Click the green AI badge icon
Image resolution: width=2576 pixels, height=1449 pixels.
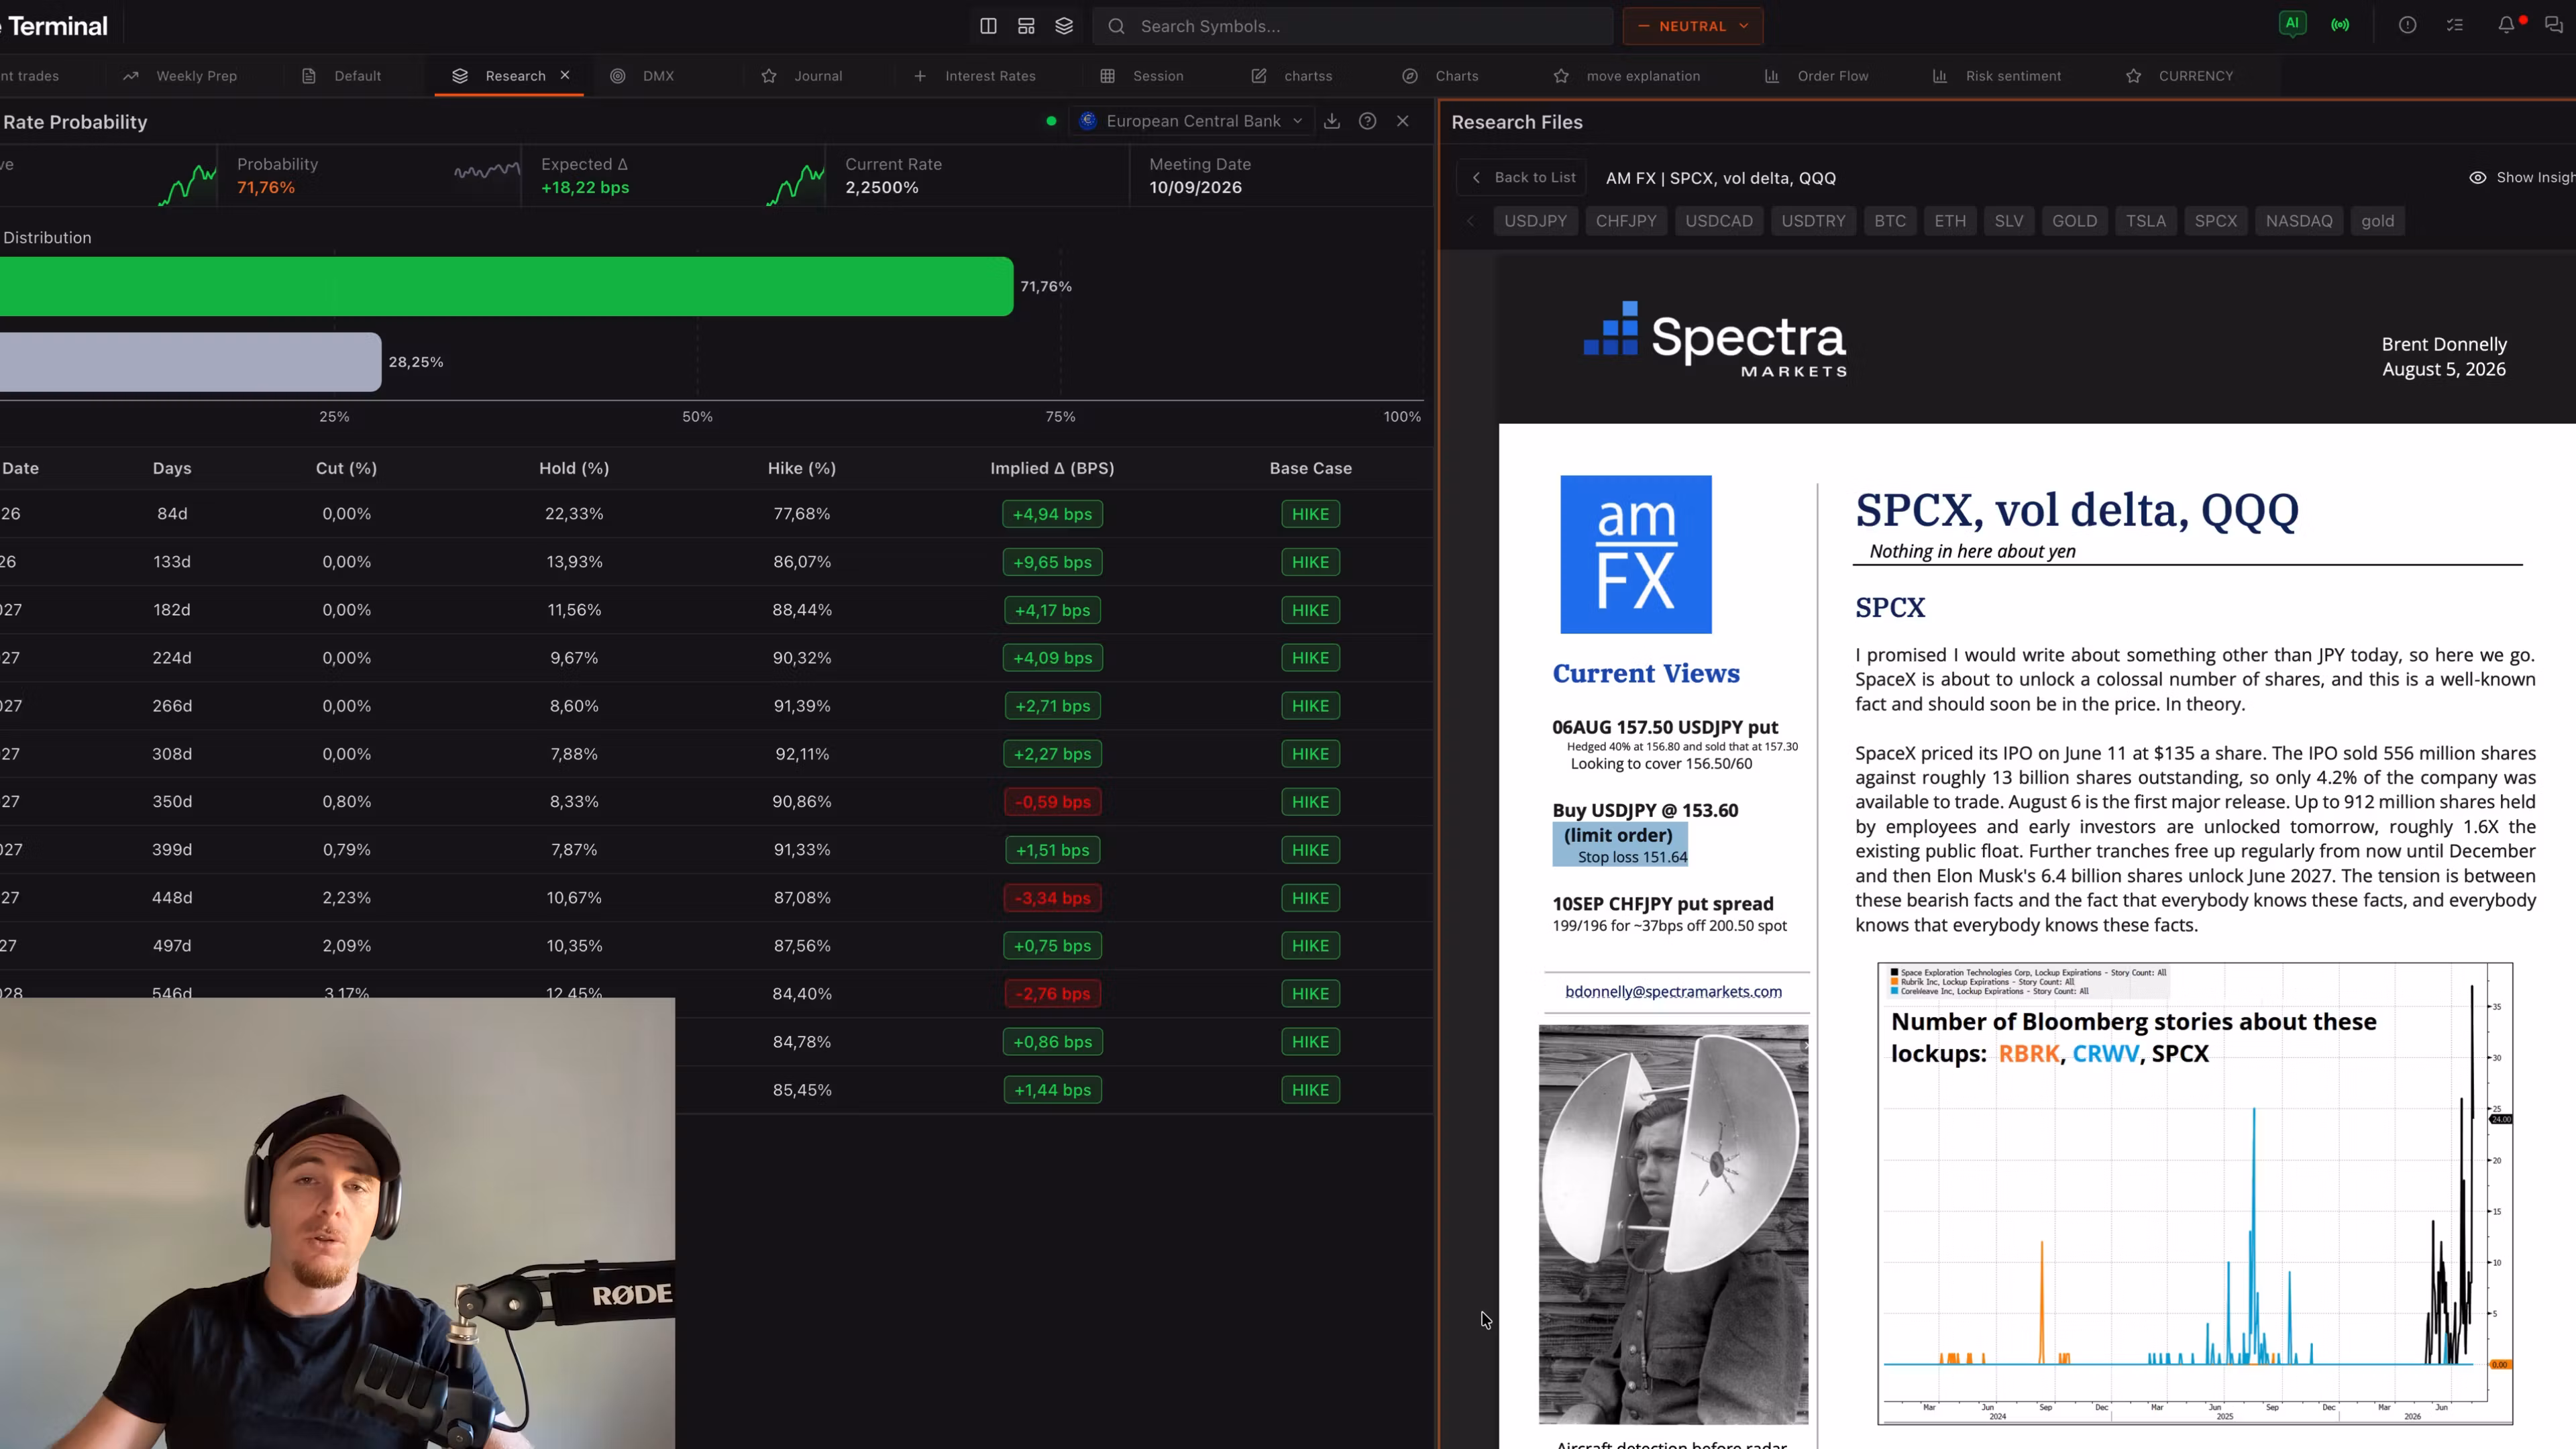click(2292, 23)
